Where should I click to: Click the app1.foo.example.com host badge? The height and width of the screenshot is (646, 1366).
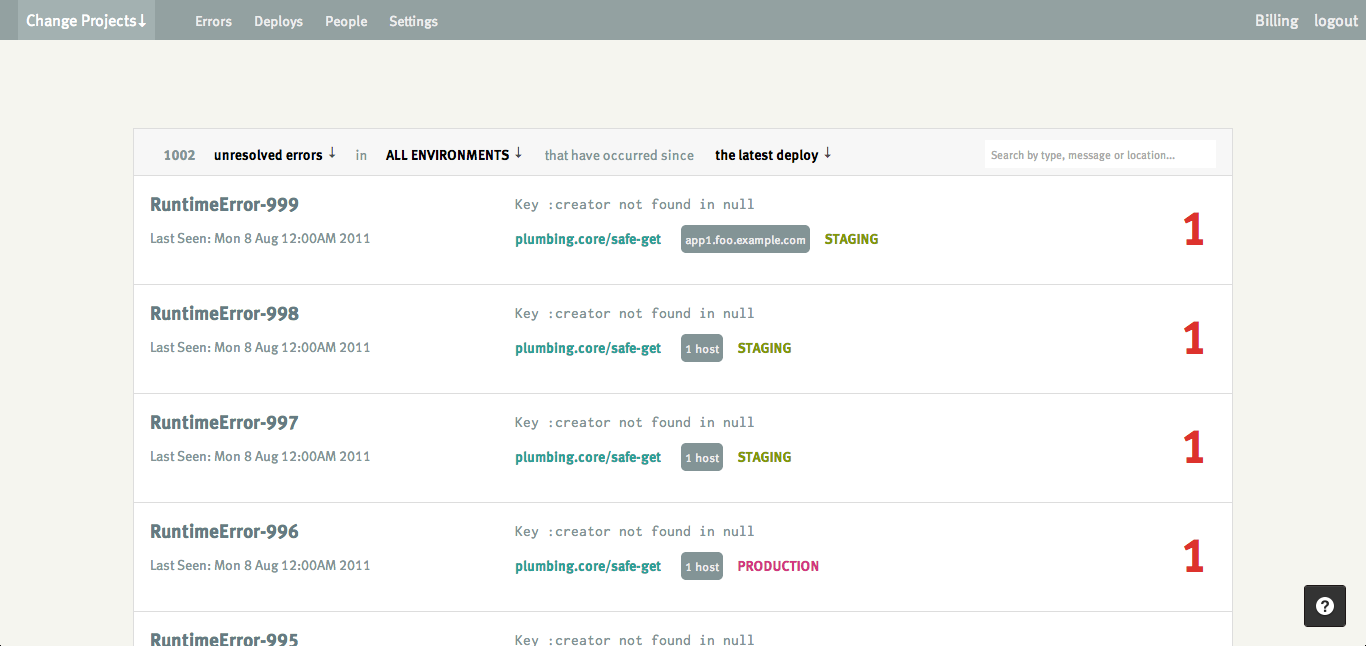tap(745, 240)
